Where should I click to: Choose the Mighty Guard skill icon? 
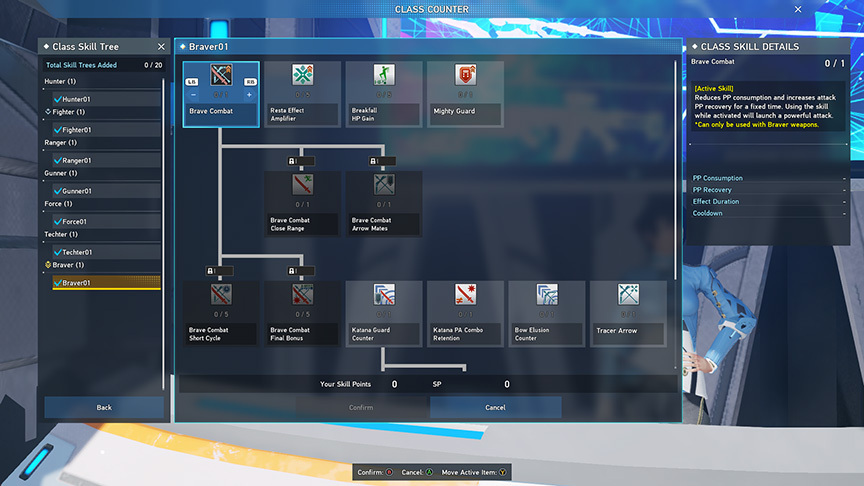click(x=465, y=76)
